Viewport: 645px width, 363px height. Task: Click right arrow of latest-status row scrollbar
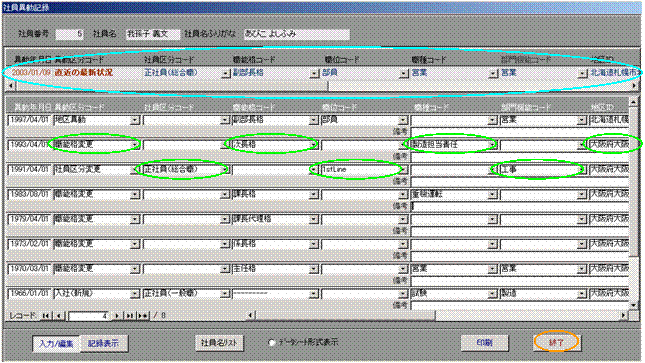click(x=634, y=86)
